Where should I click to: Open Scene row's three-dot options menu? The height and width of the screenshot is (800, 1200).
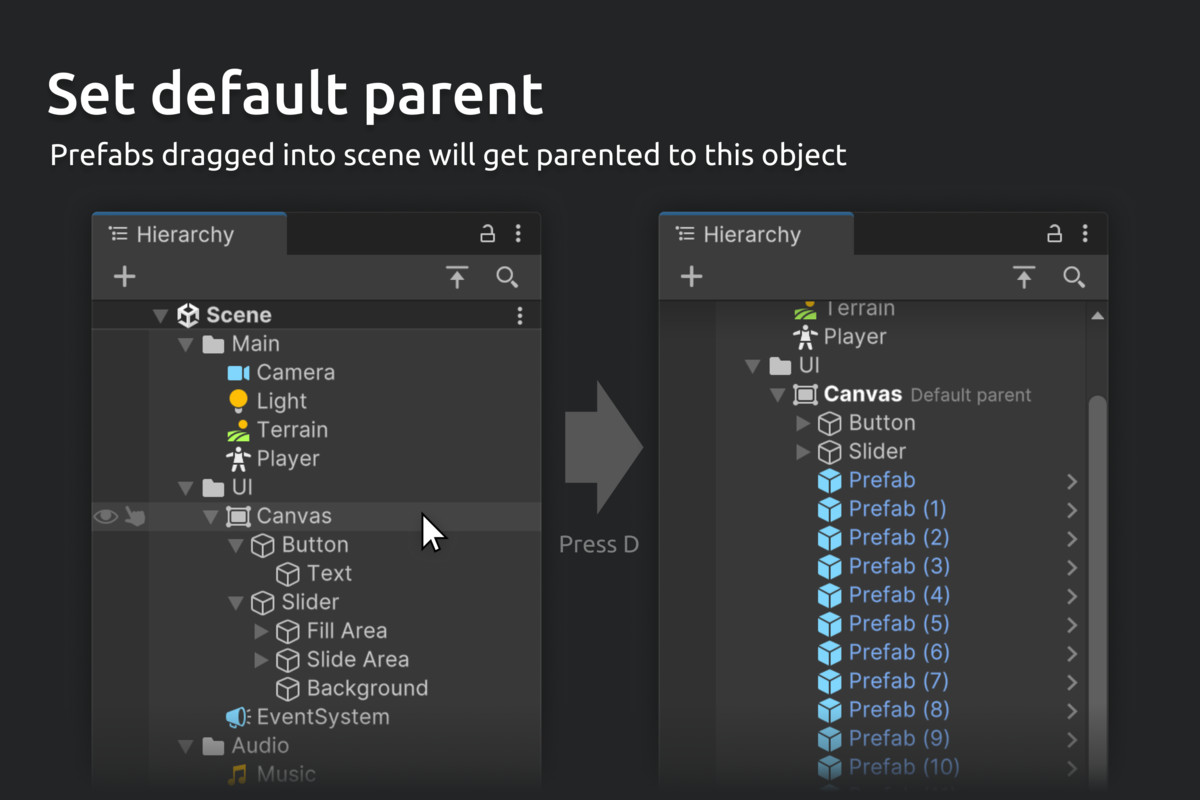[520, 316]
